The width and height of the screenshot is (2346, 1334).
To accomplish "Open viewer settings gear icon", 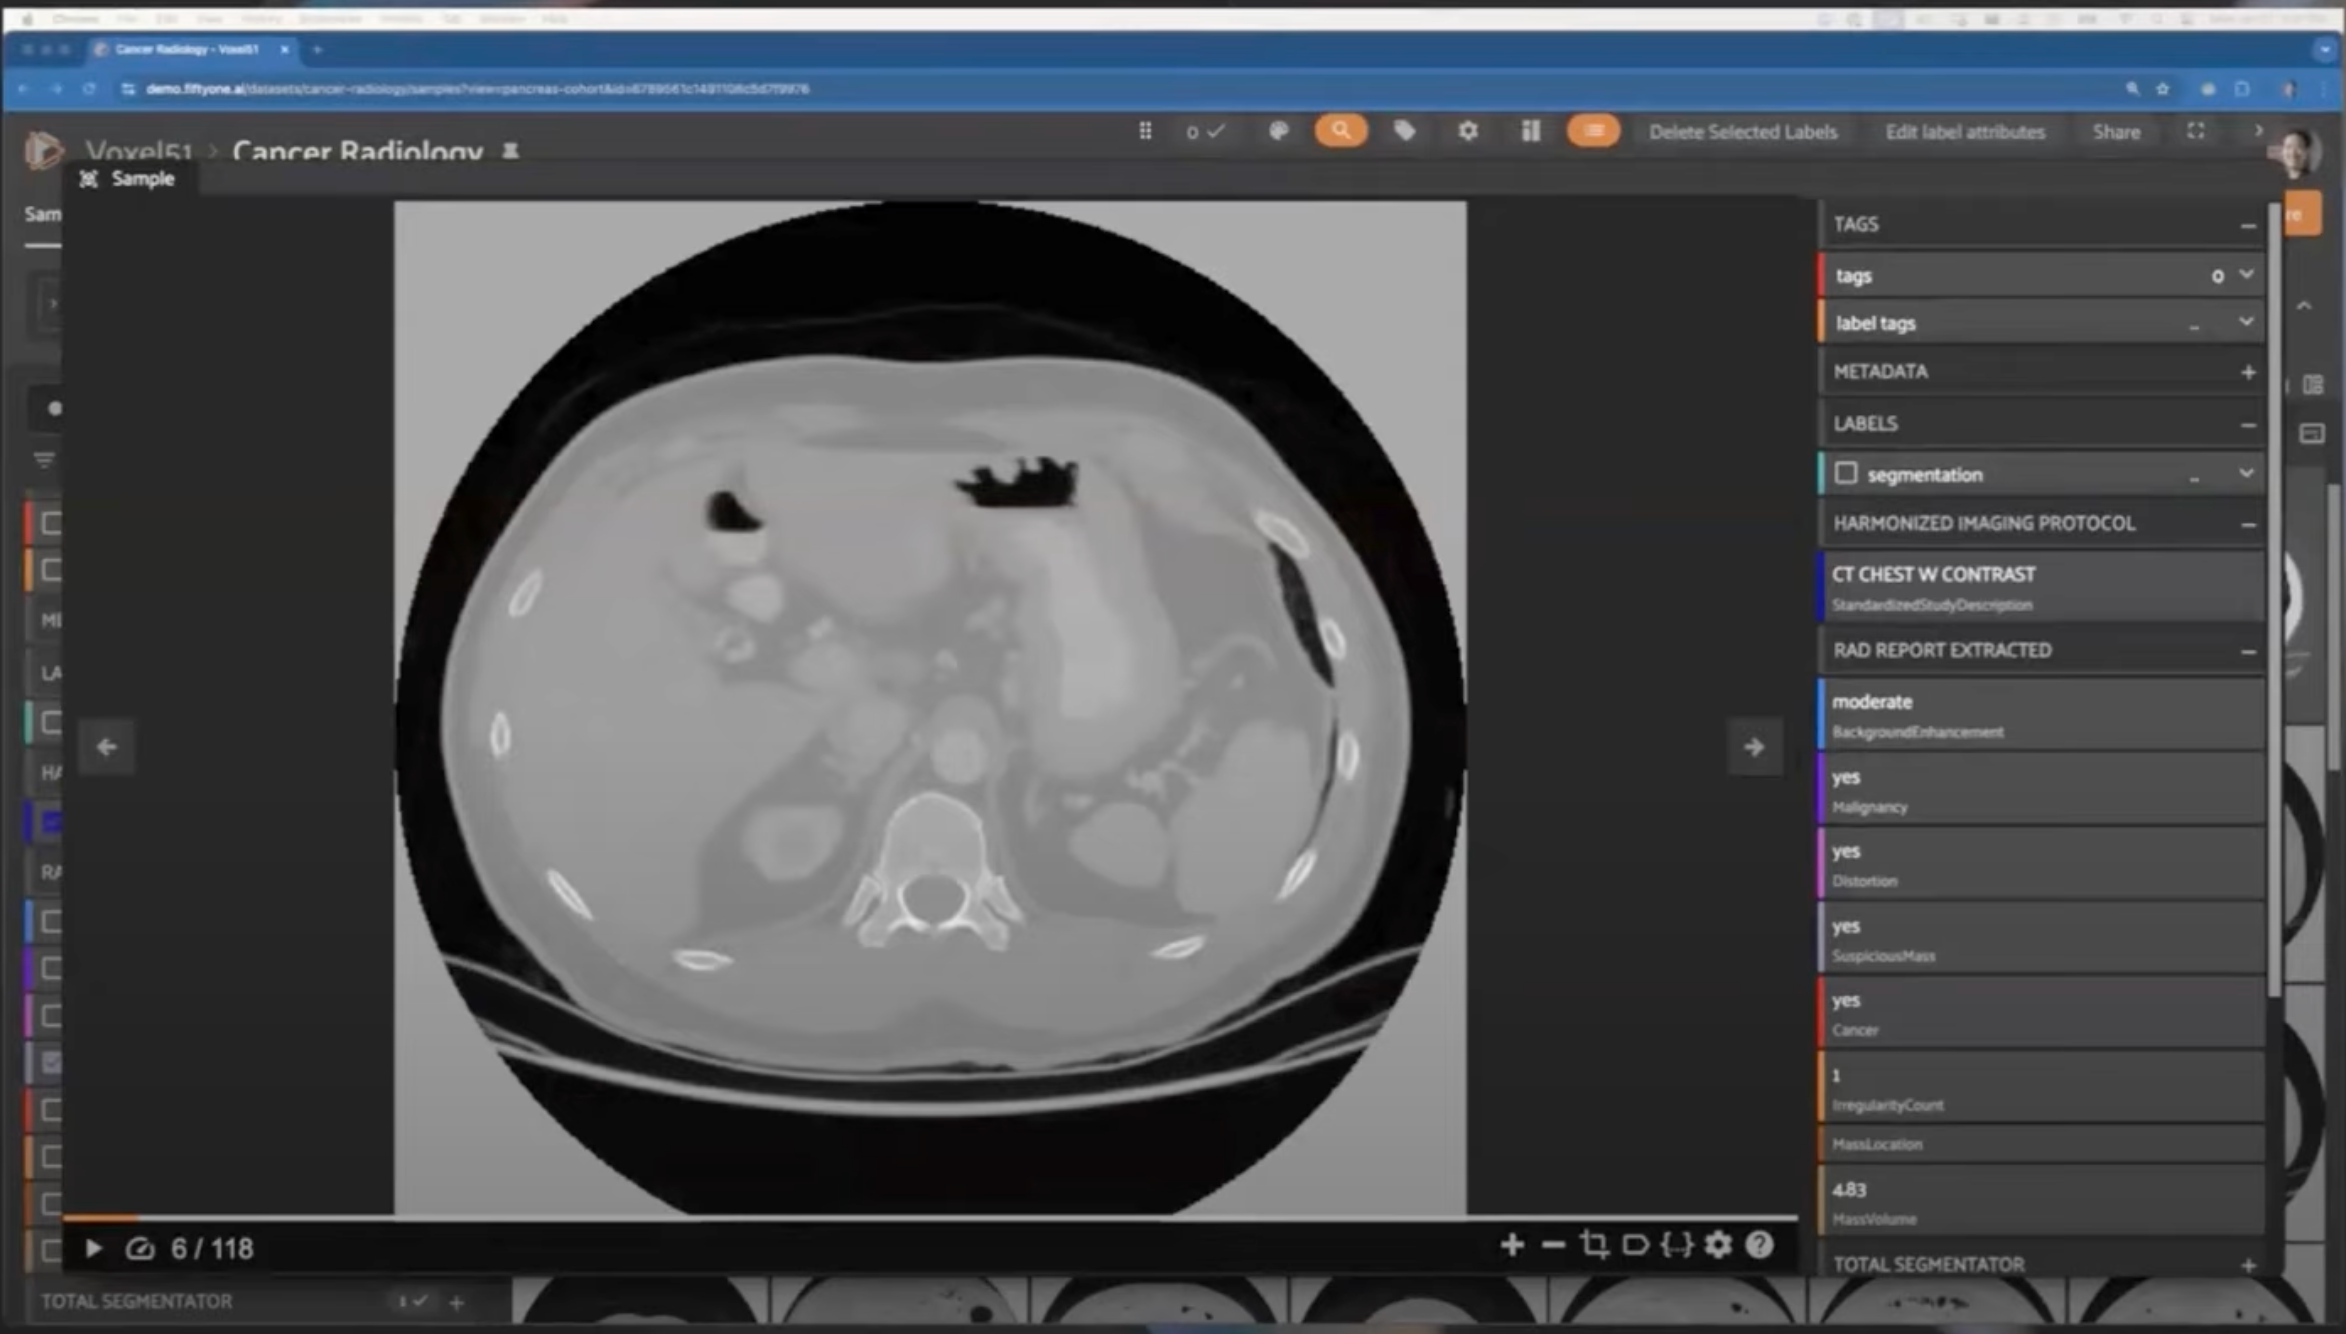I will click(x=1718, y=1245).
